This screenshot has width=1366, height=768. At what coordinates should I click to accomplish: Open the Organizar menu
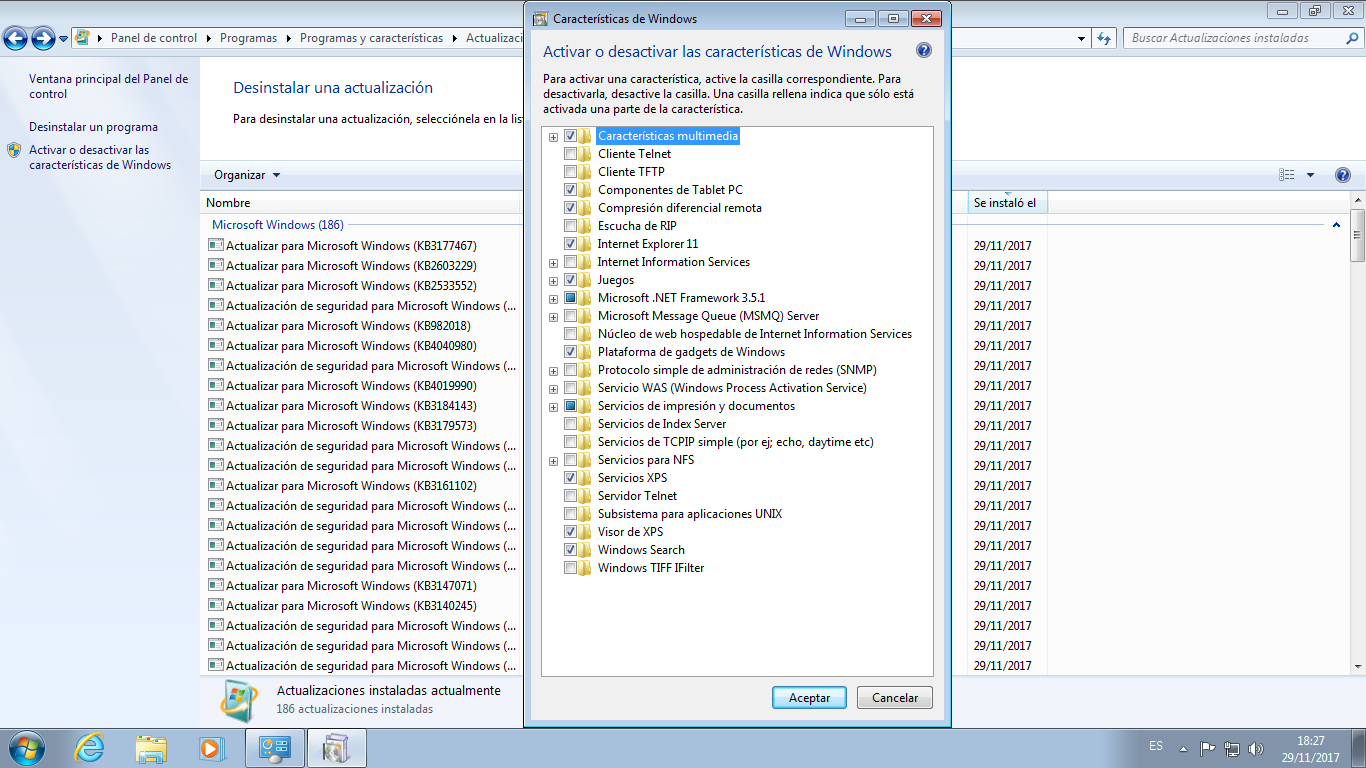coord(247,175)
